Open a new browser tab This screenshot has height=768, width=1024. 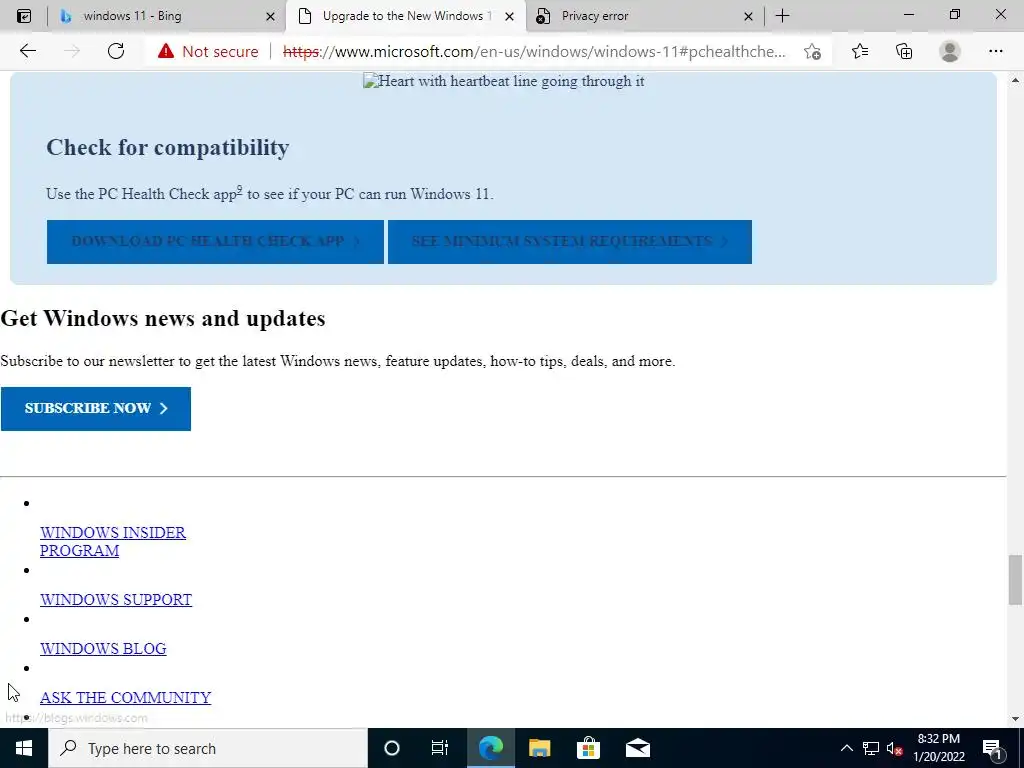coord(782,16)
